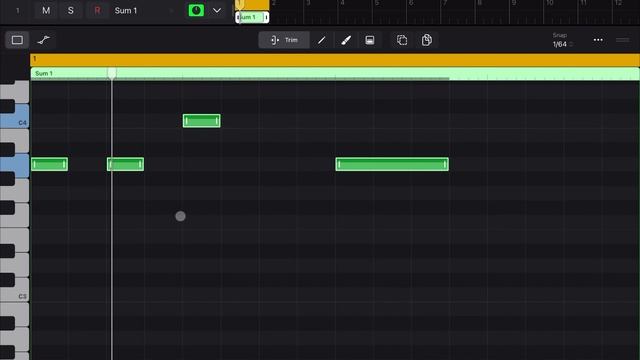Open the automation curve view icon
This screenshot has width=640, height=360.
tap(43, 40)
